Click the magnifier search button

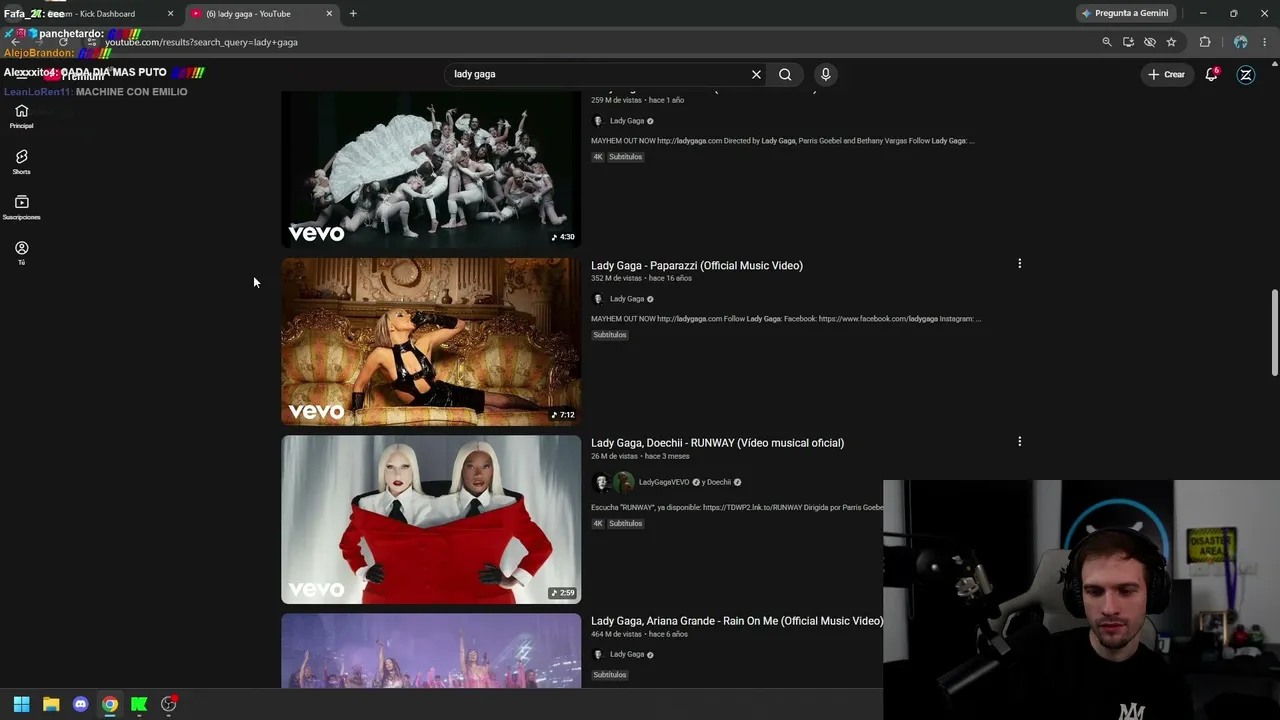click(785, 74)
